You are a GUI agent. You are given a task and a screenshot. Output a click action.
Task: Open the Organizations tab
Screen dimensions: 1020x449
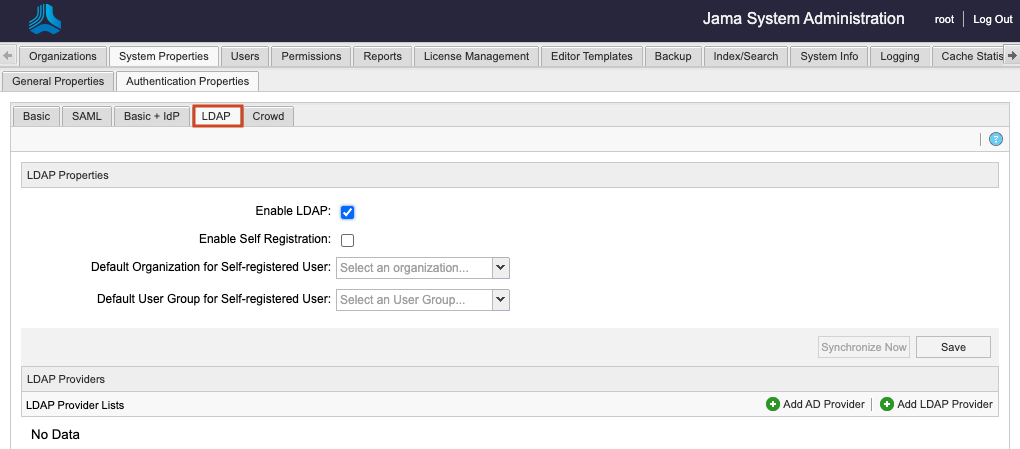click(x=62, y=56)
